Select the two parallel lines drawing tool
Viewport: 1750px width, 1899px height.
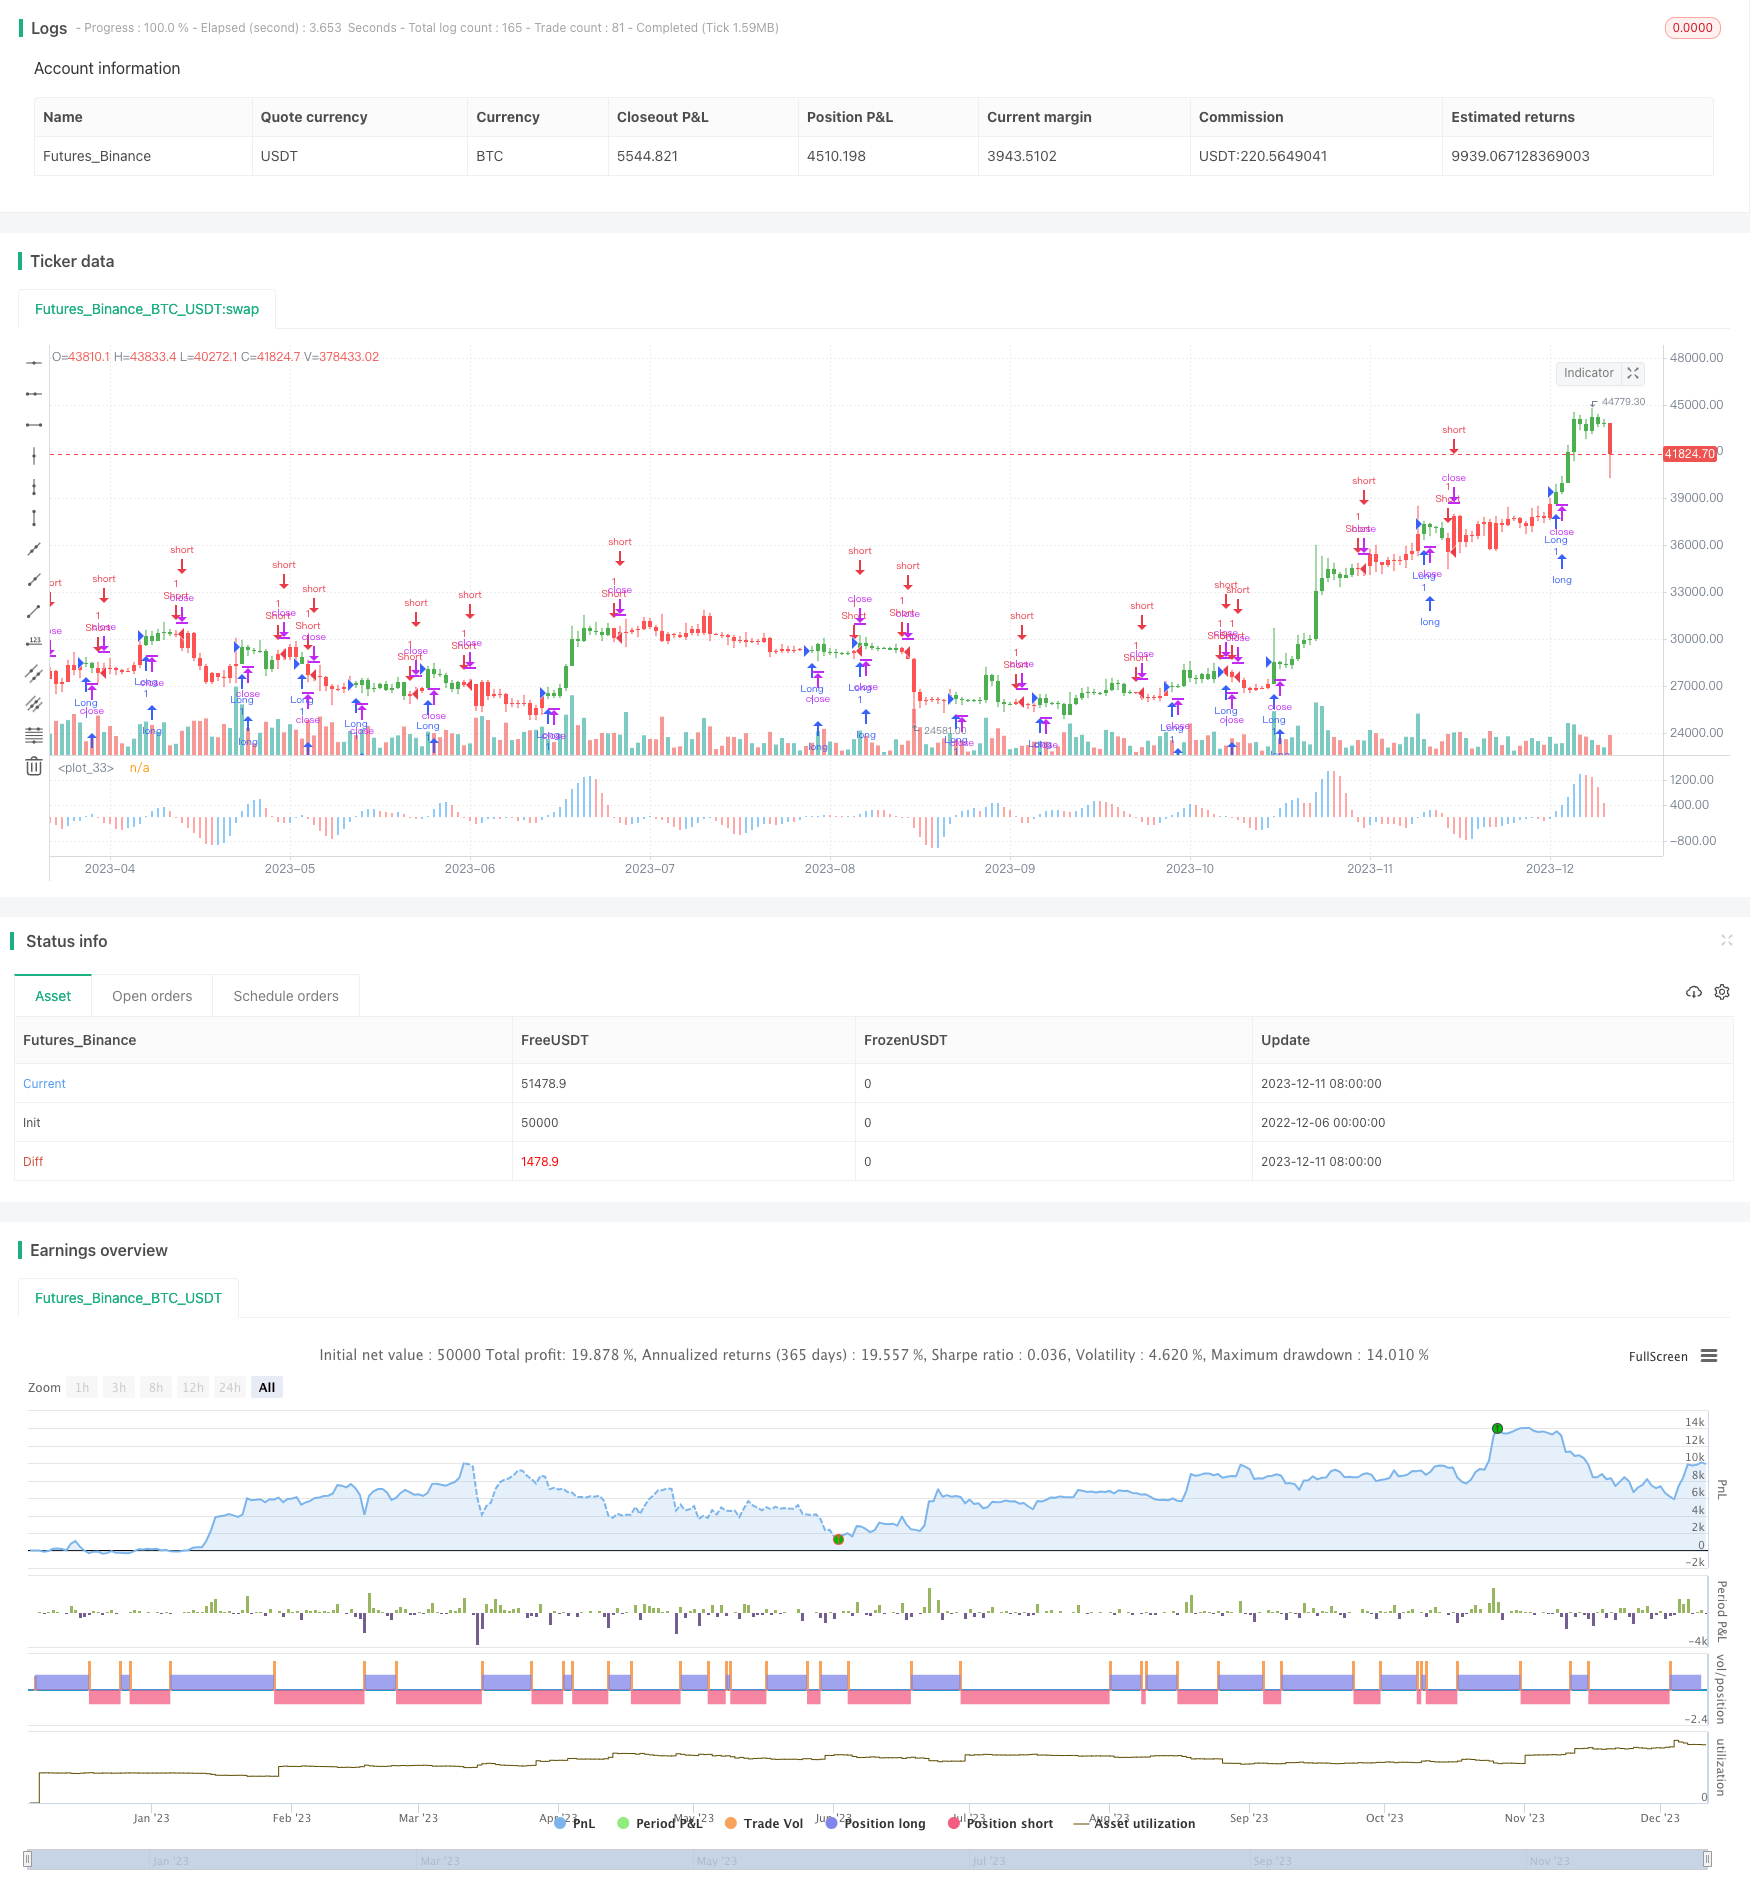(34, 673)
